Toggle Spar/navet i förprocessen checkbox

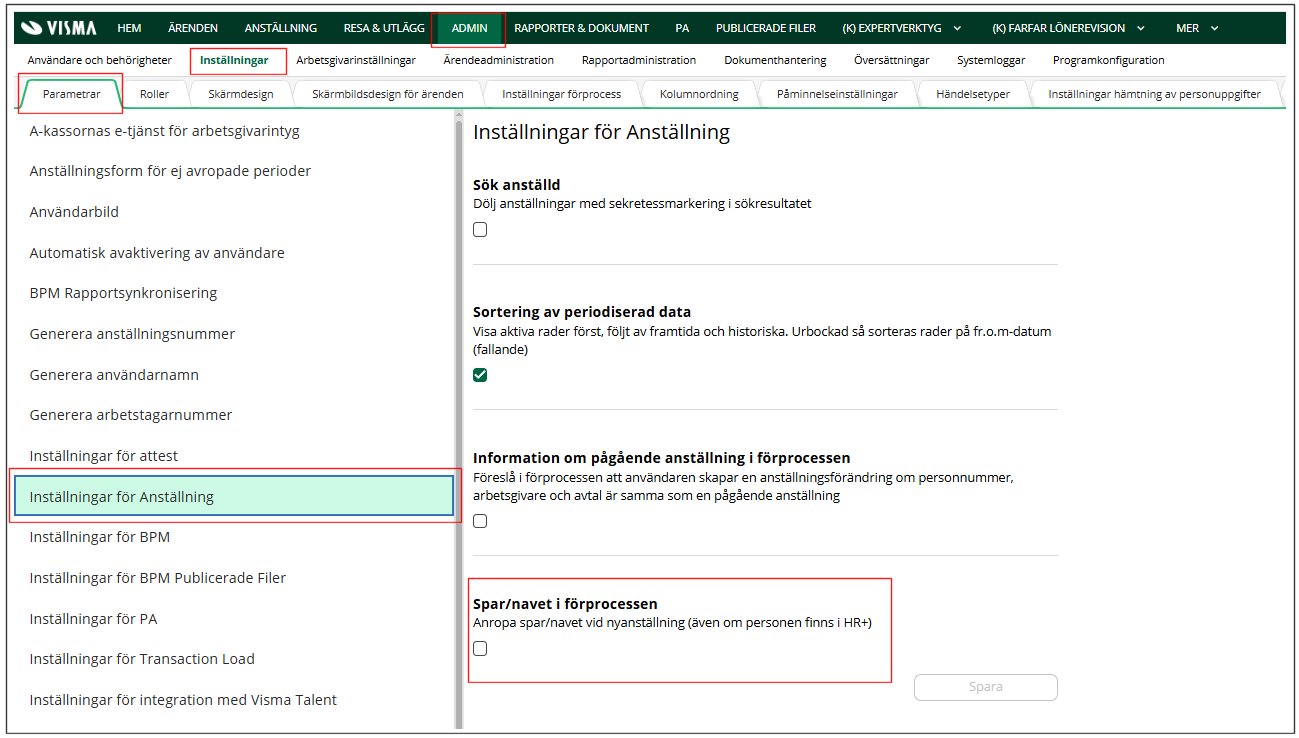(x=480, y=648)
